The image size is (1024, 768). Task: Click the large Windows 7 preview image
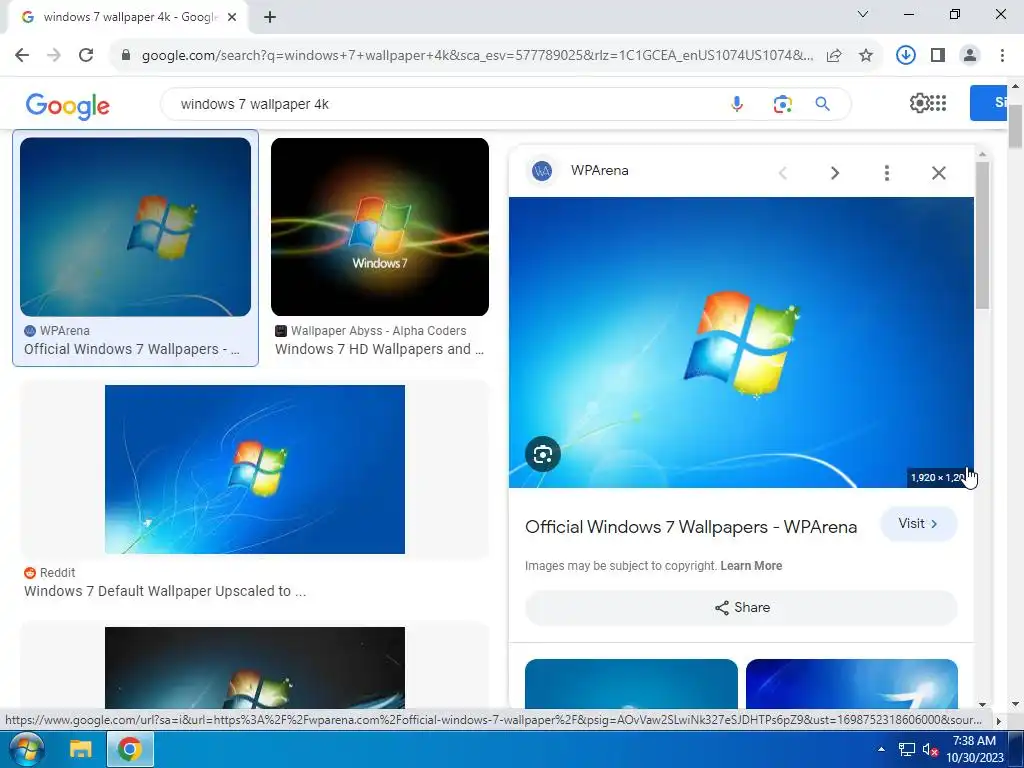click(741, 342)
